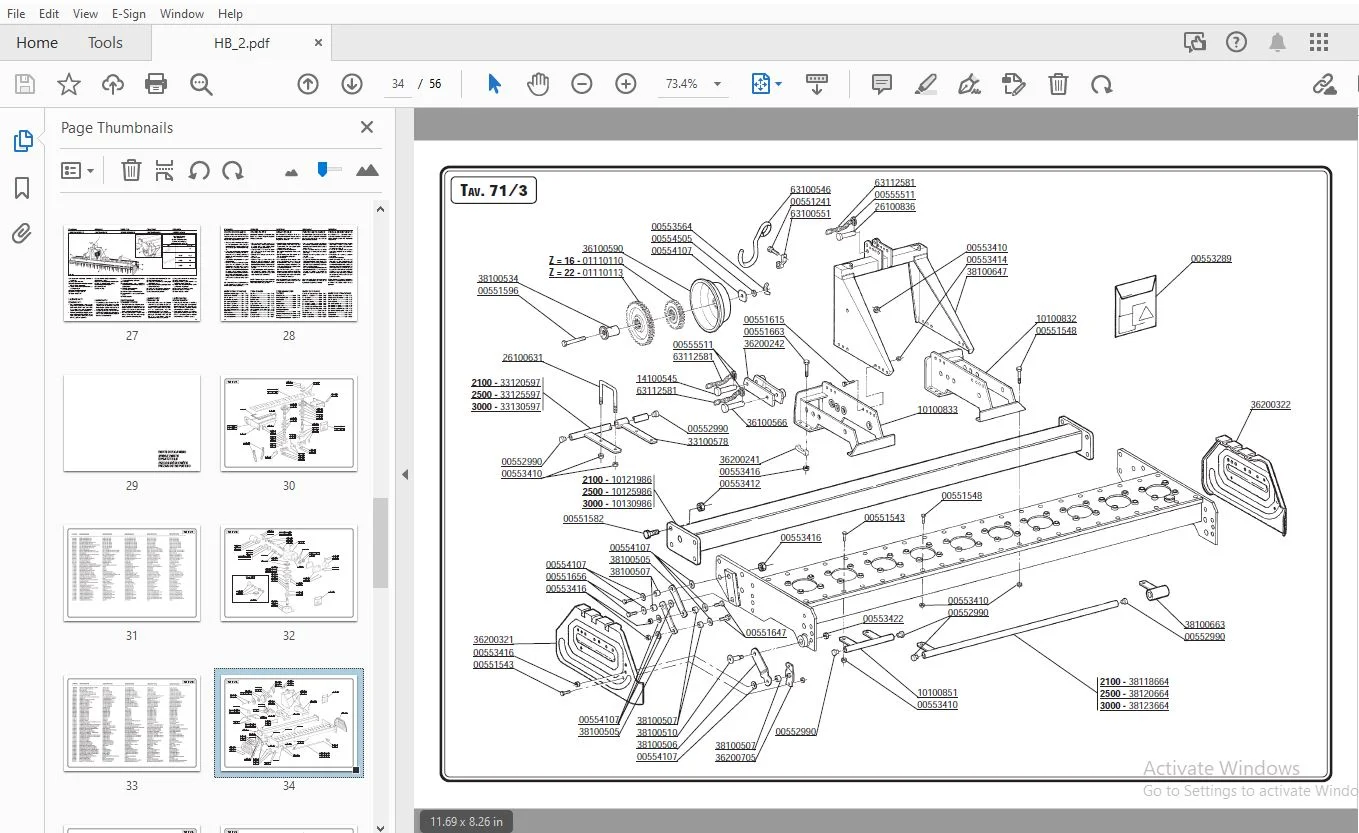This screenshot has width=1359, height=833.
Task: Activate the Selection arrow tool
Action: pyautogui.click(x=494, y=84)
